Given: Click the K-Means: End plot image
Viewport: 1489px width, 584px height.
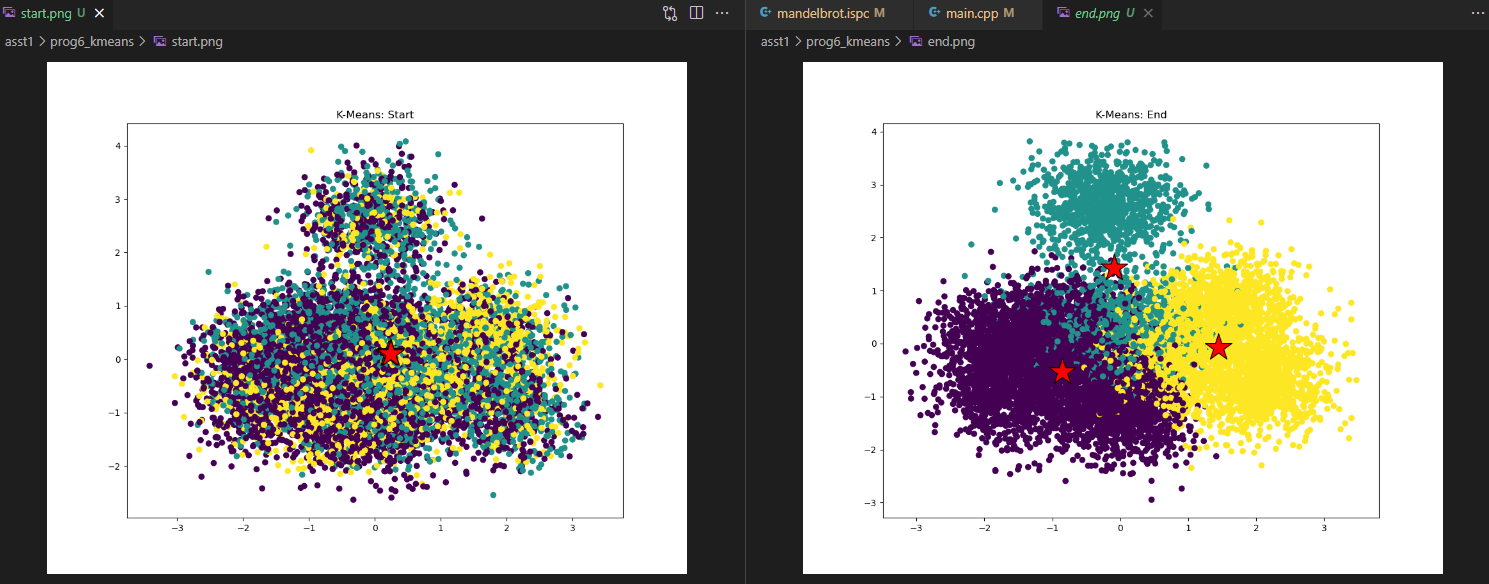Looking at the screenshot, I should pos(1123,318).
